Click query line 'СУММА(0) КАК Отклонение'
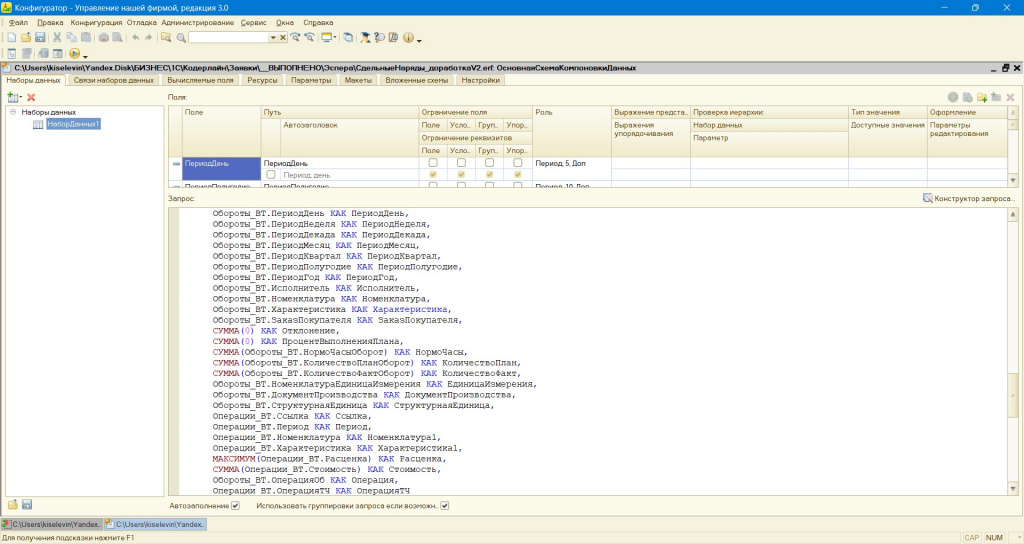Viewport: 1024px width, 544px height. click(276, 330)
